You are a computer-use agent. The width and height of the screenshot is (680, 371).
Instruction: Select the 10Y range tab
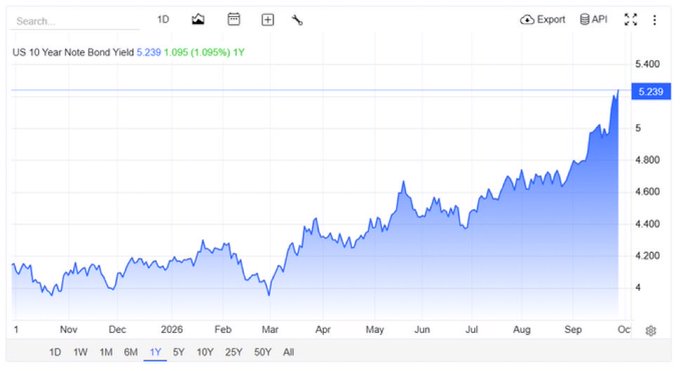click(x=205, y=352)
